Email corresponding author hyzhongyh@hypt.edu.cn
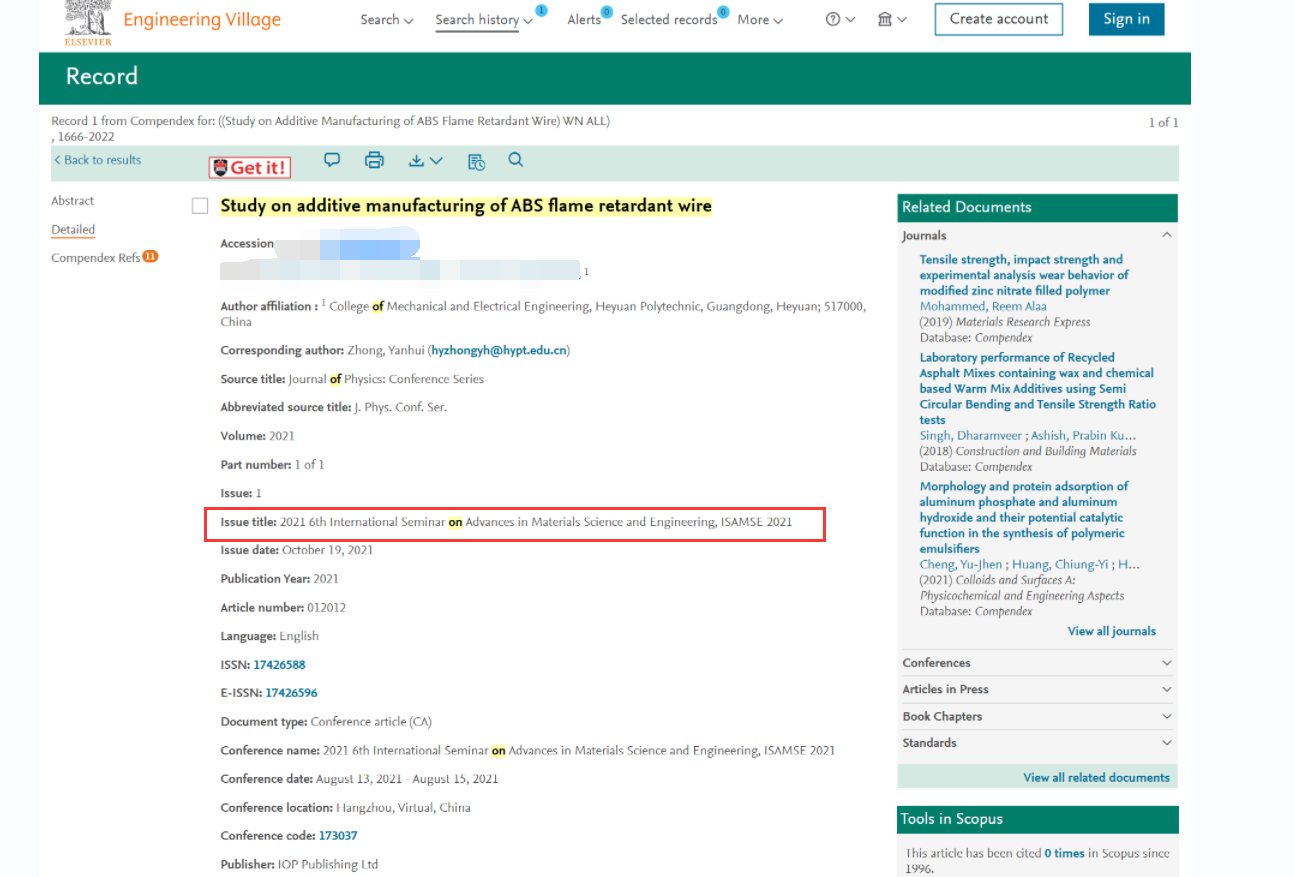This screenshot has width=1294, height=877. pos(499,350)
